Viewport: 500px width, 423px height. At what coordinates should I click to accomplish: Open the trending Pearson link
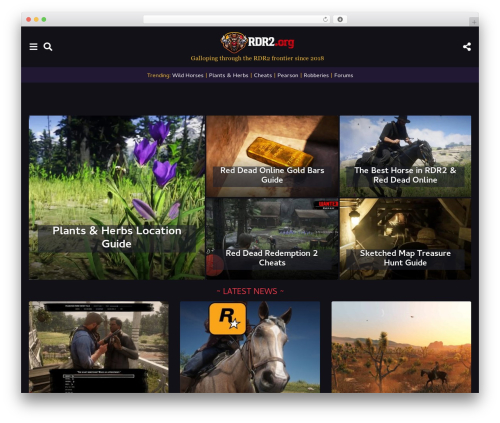pos(288,75)
